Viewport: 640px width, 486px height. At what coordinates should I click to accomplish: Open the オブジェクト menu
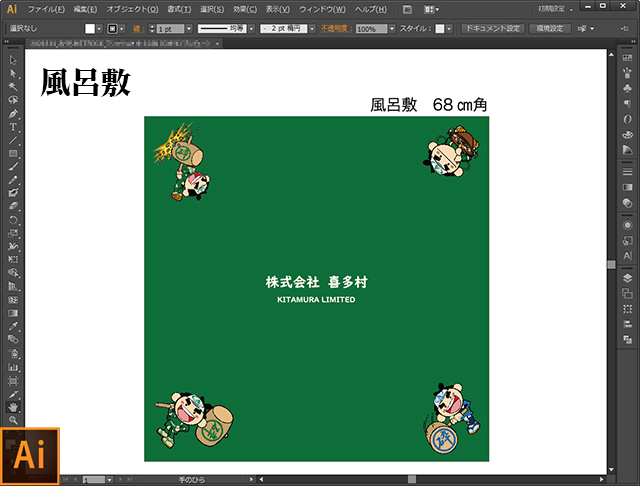click(132, 9)
